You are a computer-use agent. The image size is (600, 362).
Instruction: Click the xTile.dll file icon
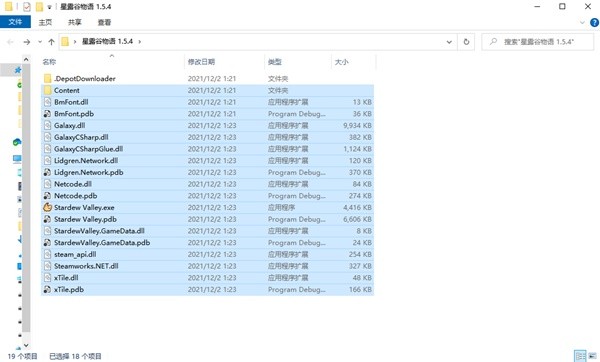click(x=47, y=278)
